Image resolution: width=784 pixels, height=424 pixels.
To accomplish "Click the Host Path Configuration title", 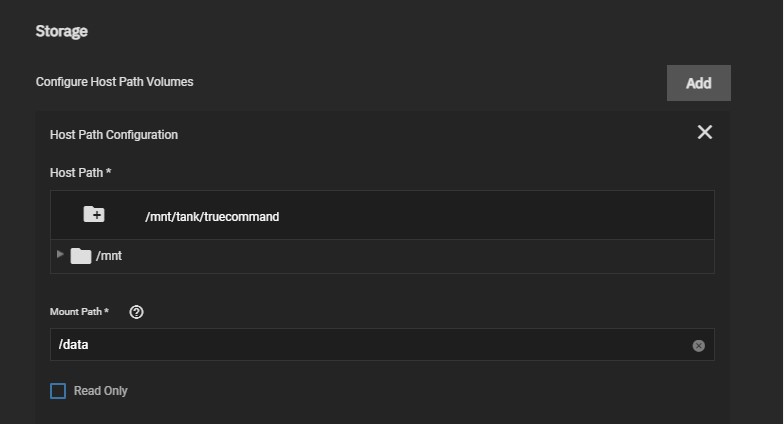I will [x=114, y=134].
